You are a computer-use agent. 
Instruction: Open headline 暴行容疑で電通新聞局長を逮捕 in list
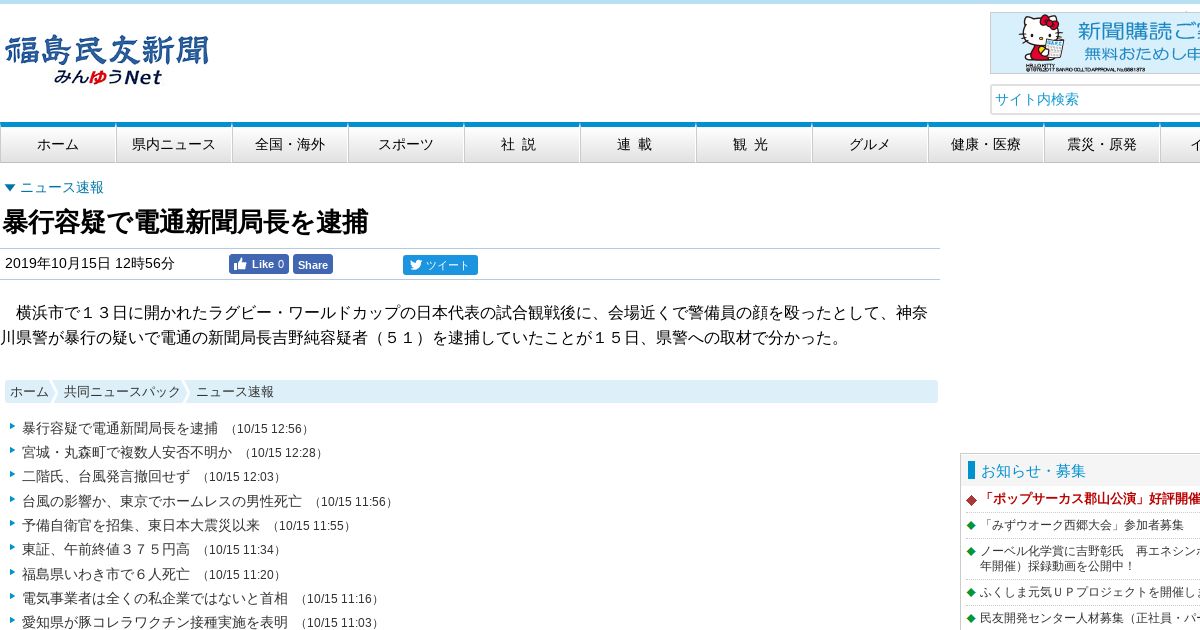pos(120,428)
